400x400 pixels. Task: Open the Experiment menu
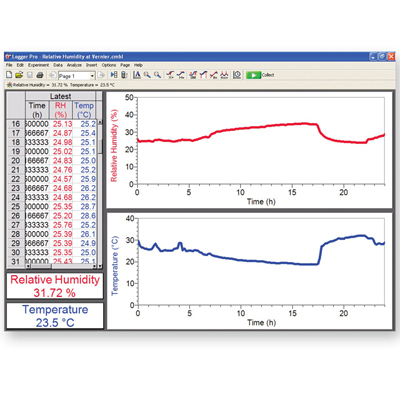38,65
